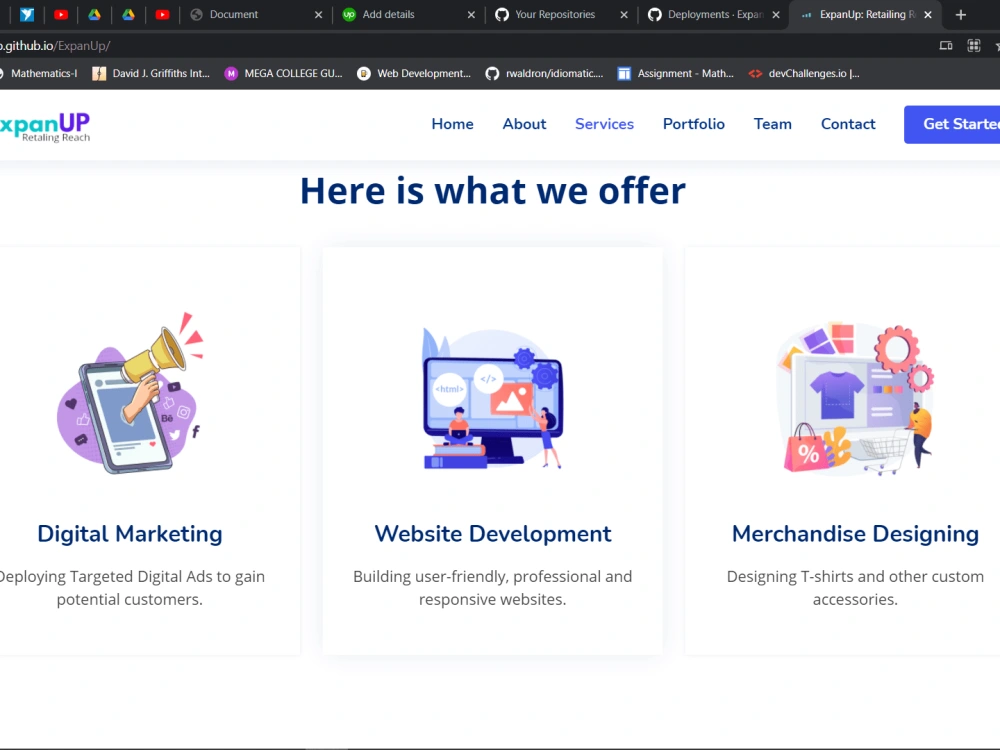Close the Deployments tab

776,15
